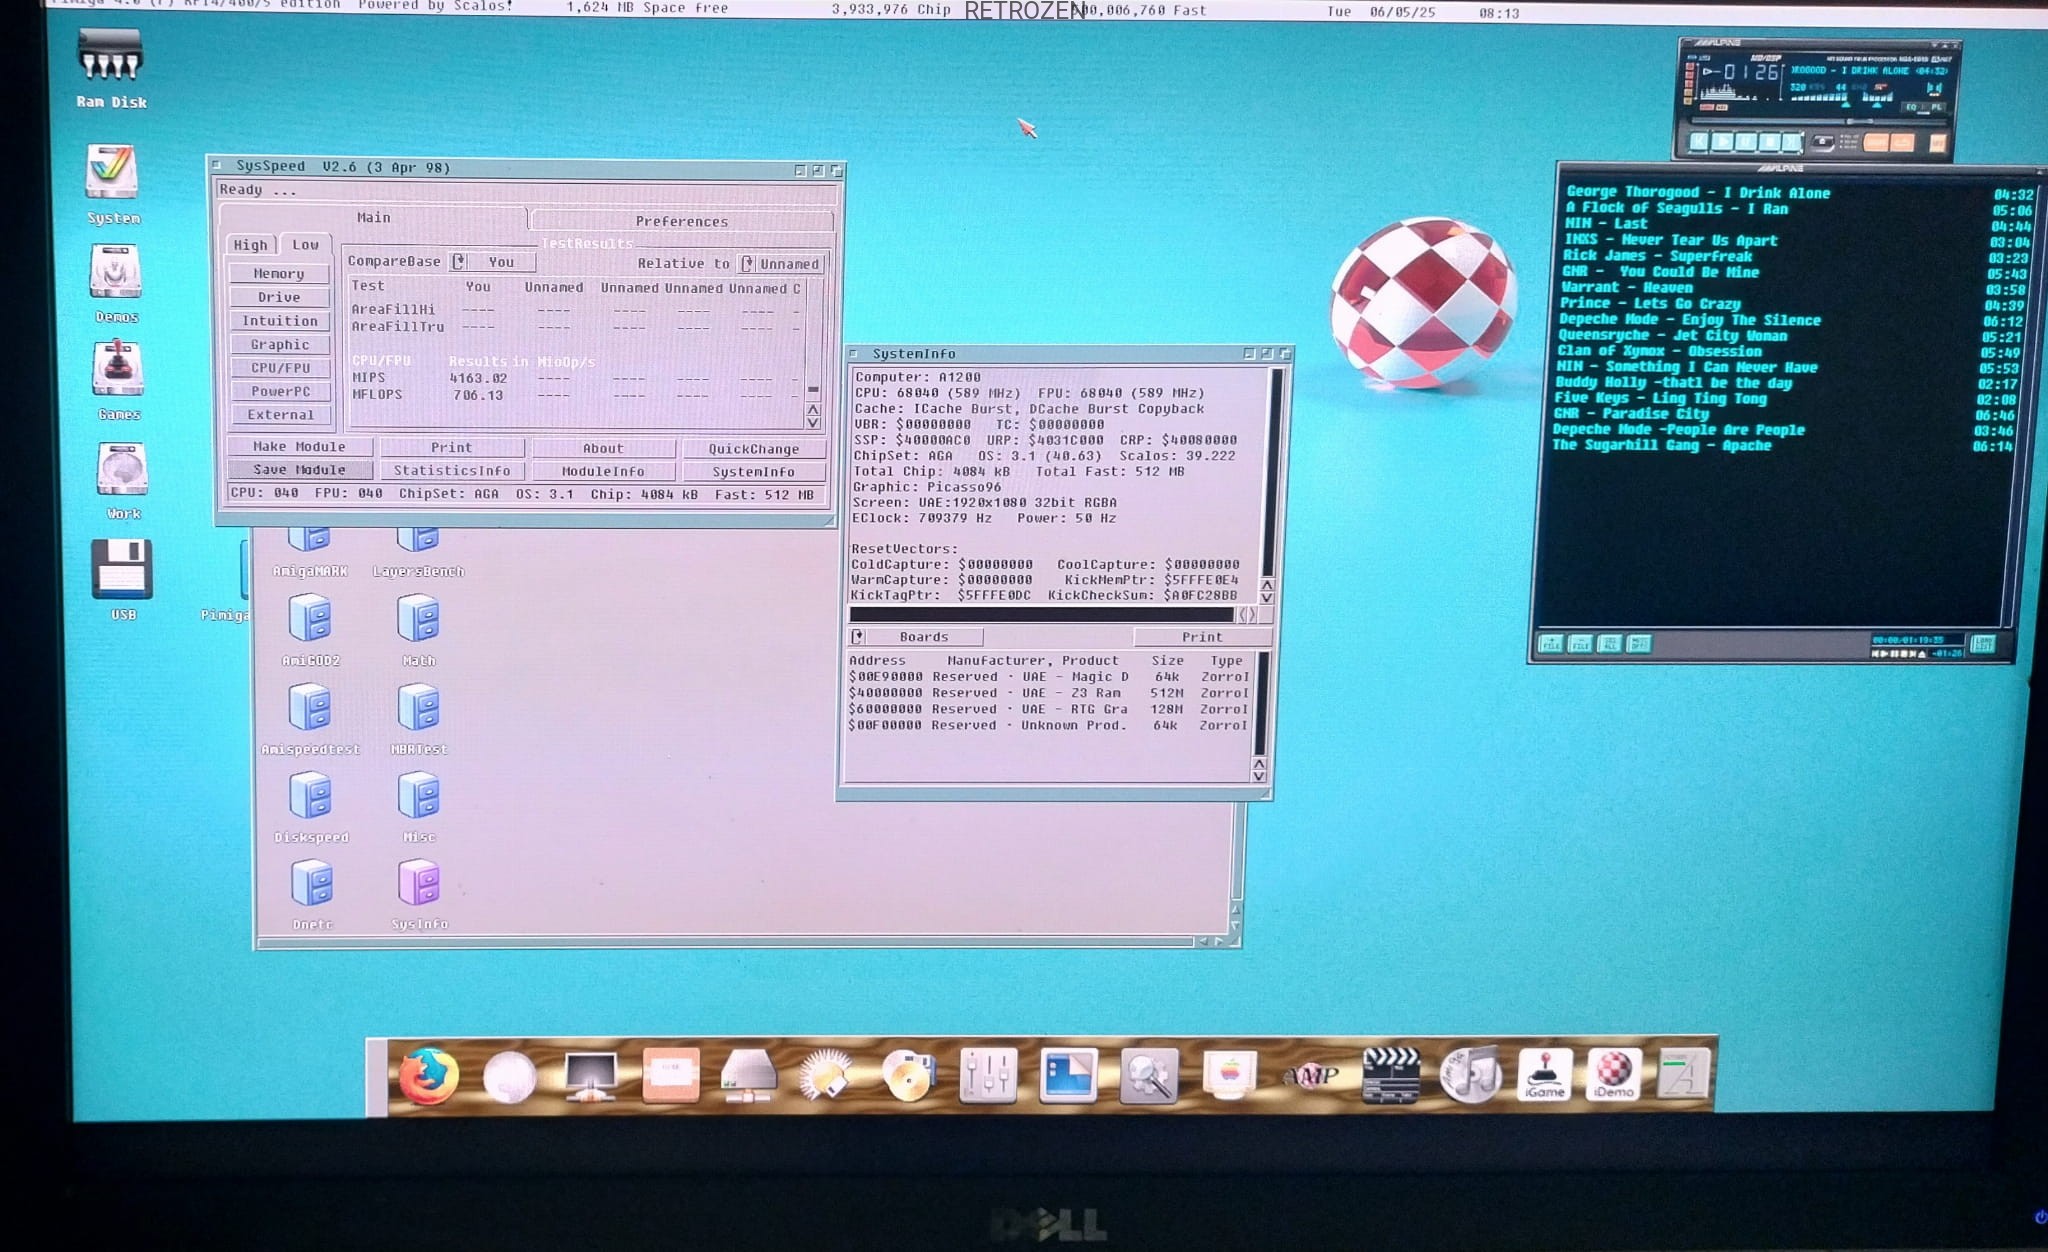Open the USB floppy disk icon
Screen dimensions: 2048x1252
(121, 570)
